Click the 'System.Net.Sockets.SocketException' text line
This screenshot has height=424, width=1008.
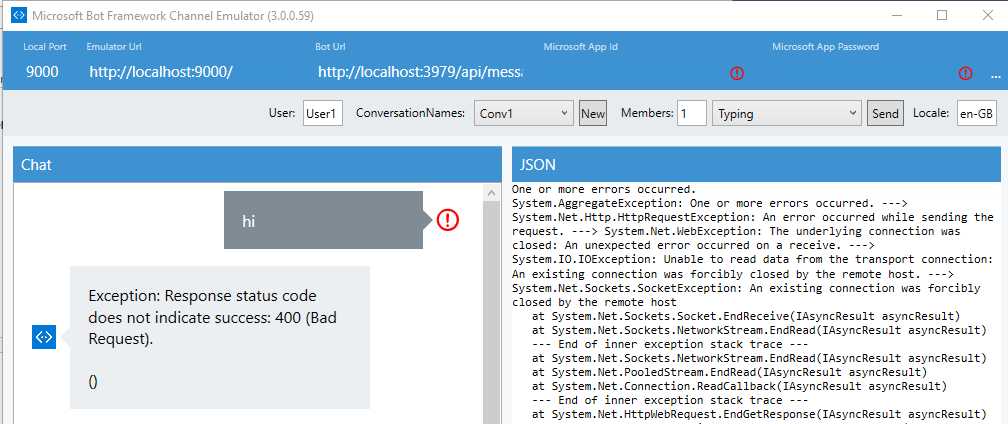(x=746, y=288)
